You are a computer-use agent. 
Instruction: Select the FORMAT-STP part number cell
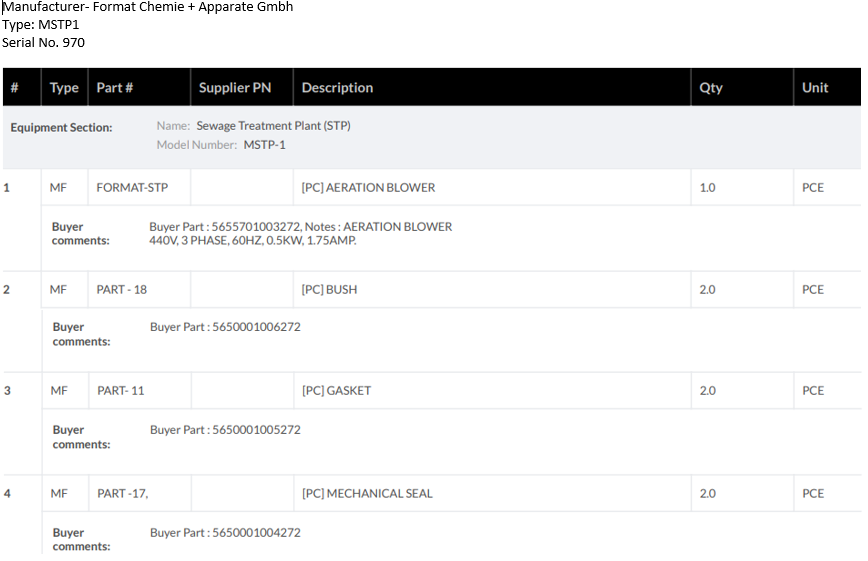pos(132,188)
